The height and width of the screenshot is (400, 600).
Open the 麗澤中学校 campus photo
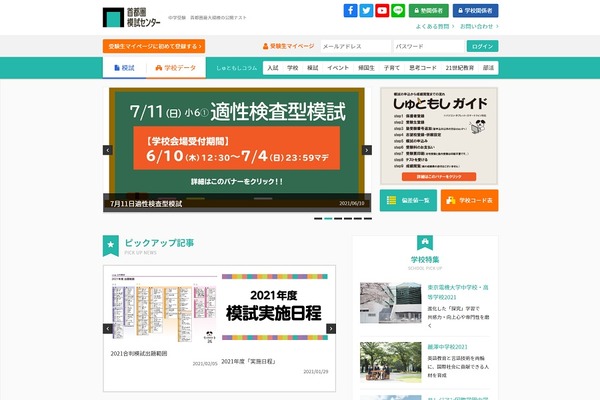(390, 362)
